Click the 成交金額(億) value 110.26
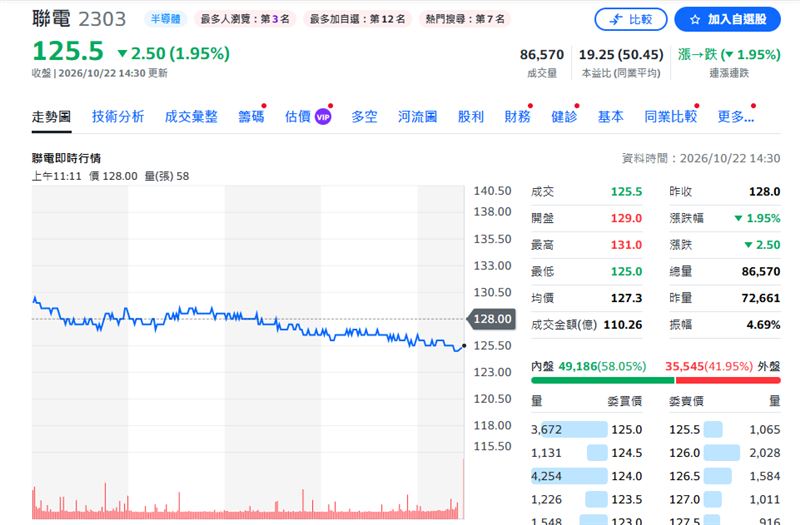This screenshot has width=800, height=525. click(x=623, y=324)
